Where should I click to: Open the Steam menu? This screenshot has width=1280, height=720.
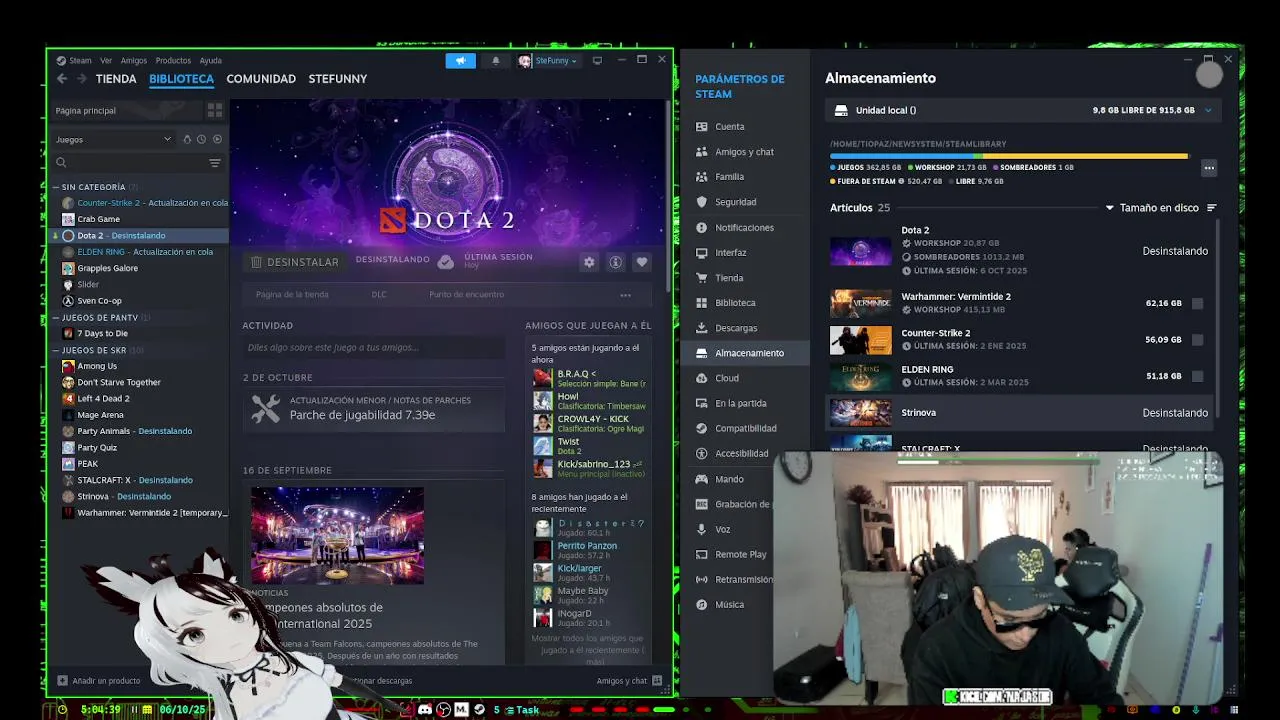pos(80,61)
